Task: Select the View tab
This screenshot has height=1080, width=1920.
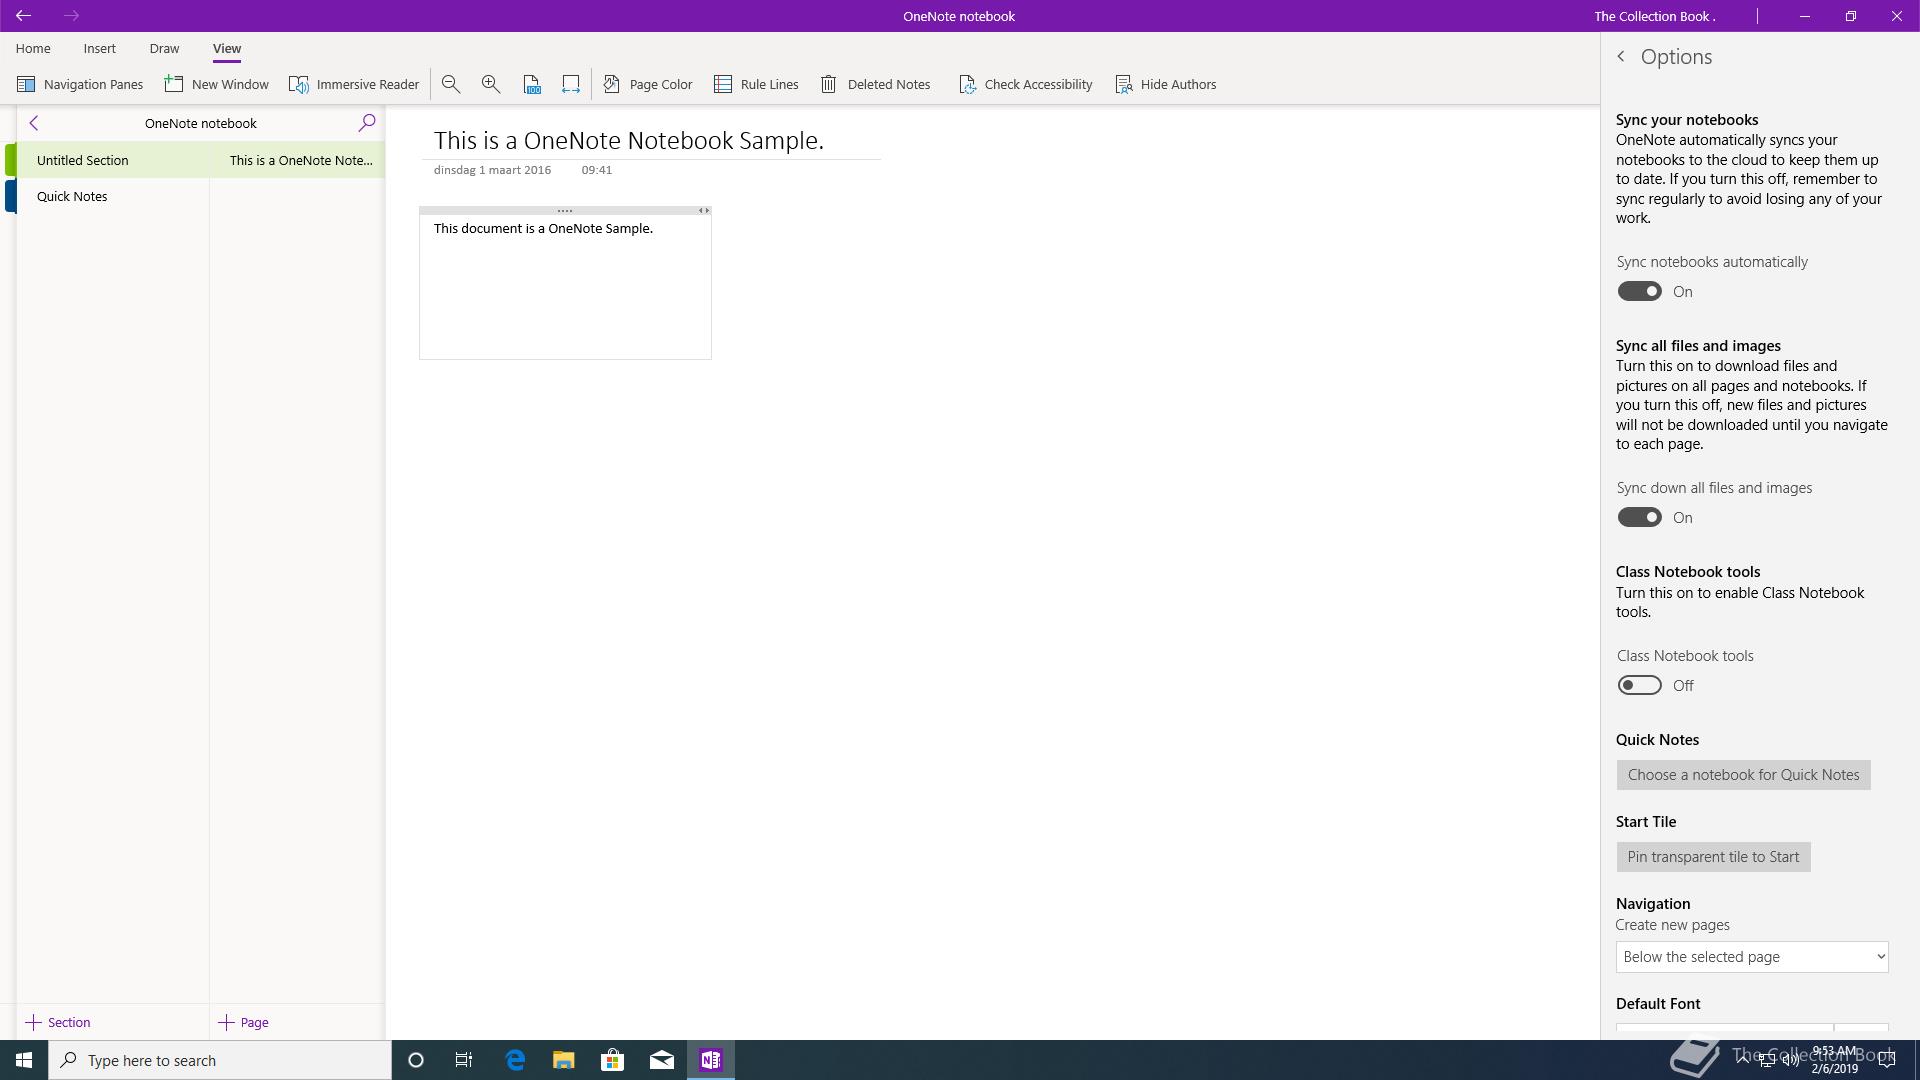Action: click(227, 48)
